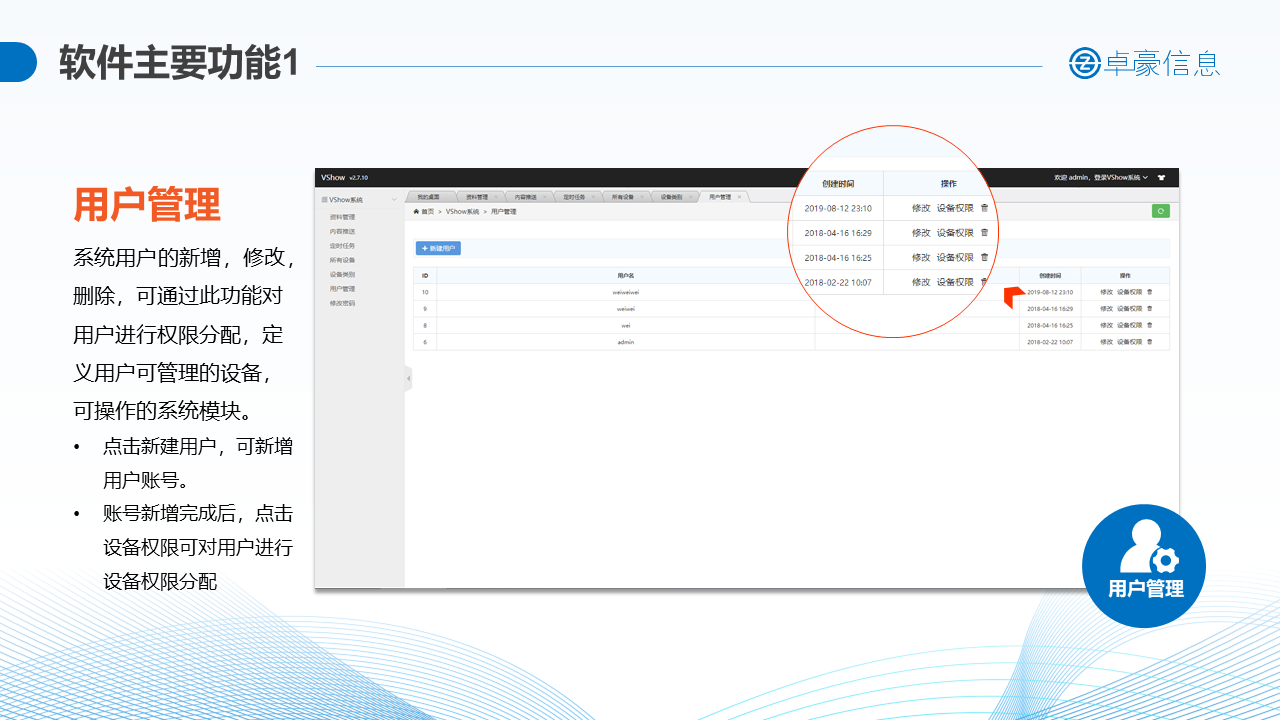Click the 新建用户 button

pyautogui.click(x=438, y=248)
